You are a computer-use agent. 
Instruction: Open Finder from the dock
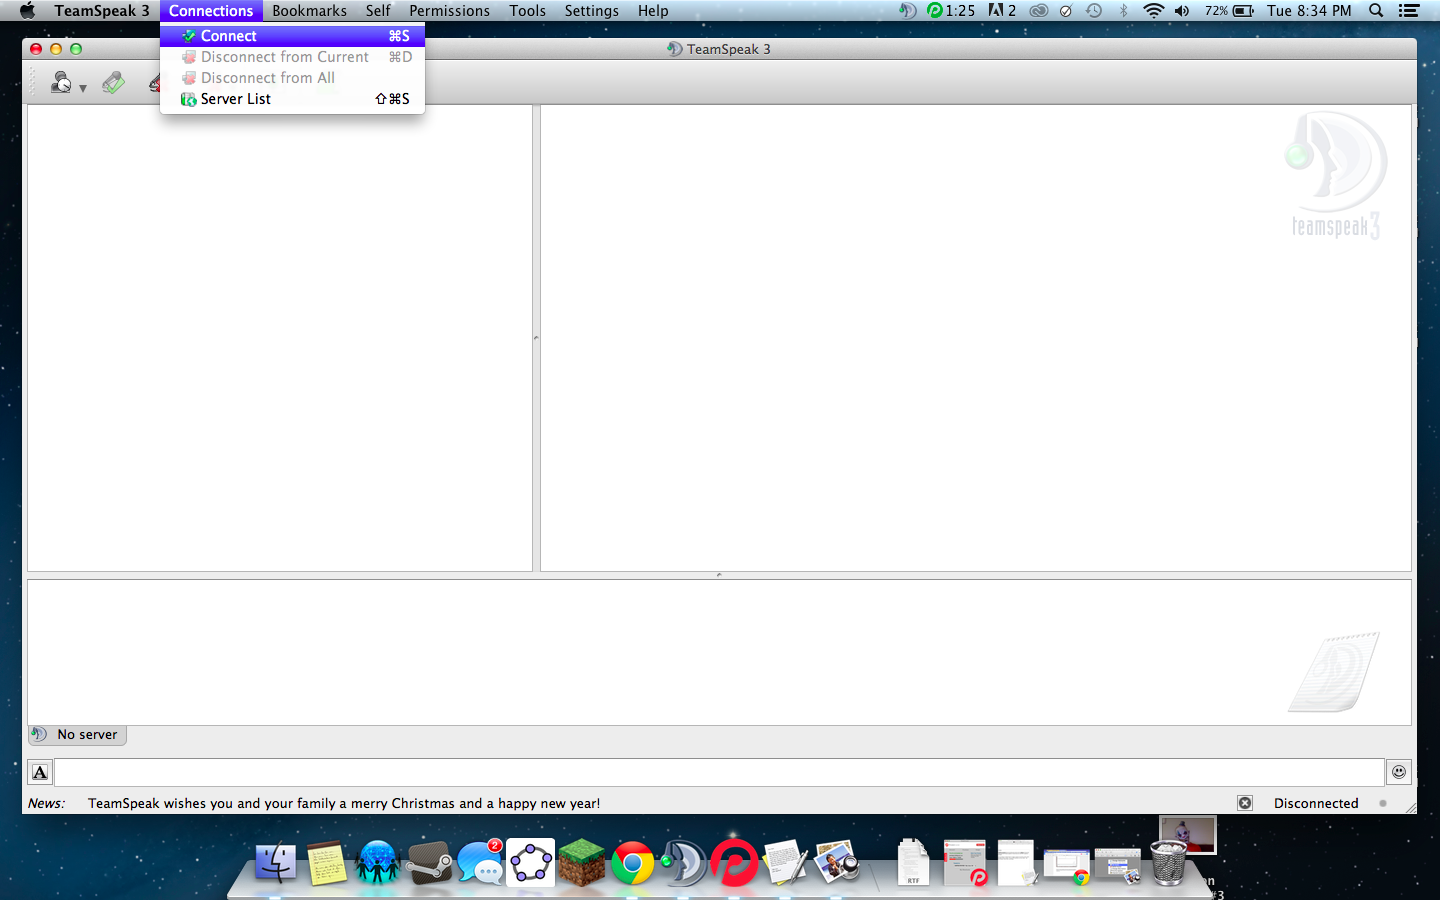tap(275, 863)
